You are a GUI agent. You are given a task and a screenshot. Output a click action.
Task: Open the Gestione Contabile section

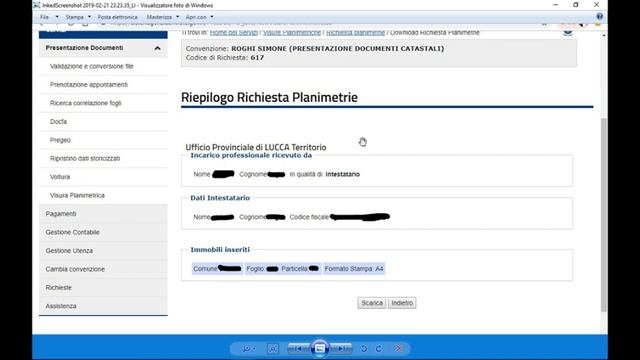pos(103,232)
